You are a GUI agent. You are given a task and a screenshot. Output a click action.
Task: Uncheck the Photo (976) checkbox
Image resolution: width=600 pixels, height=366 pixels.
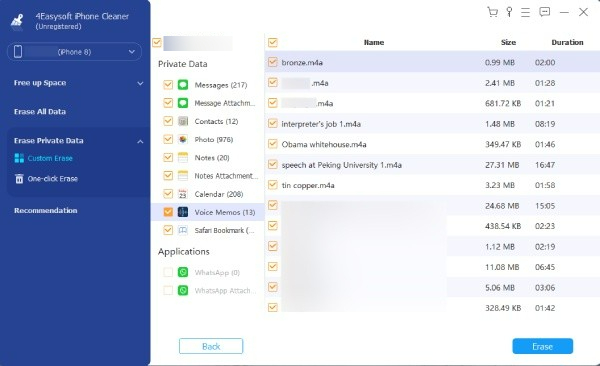point(168,139)
